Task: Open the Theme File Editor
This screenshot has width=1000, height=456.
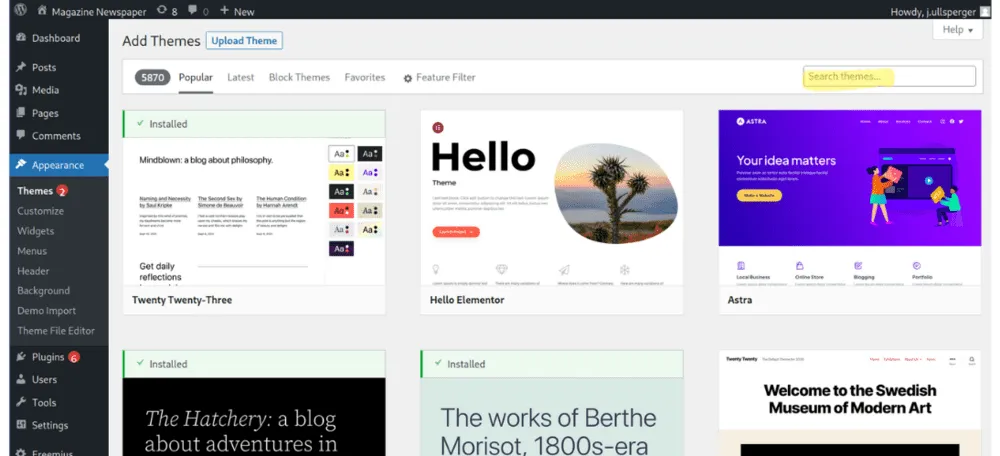Action: [56, 331]
